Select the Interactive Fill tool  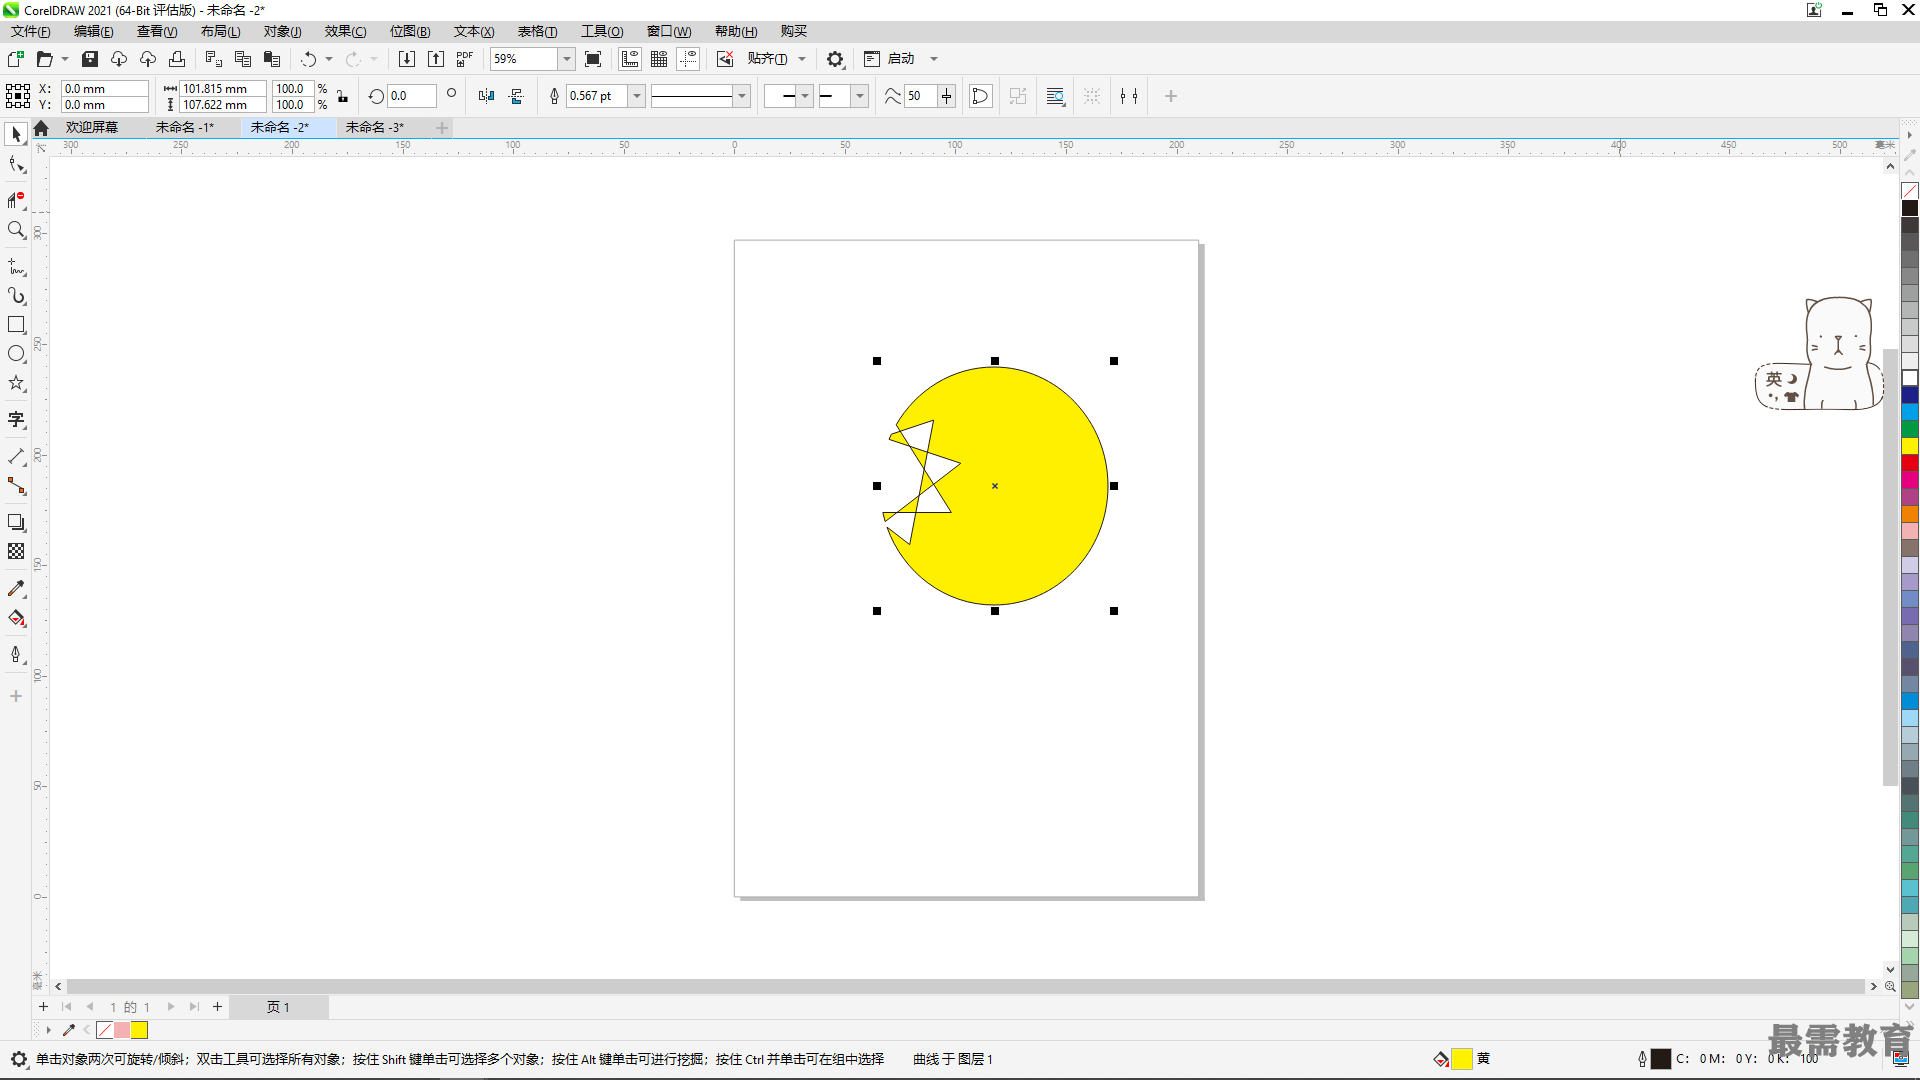[x=16, y=618]
